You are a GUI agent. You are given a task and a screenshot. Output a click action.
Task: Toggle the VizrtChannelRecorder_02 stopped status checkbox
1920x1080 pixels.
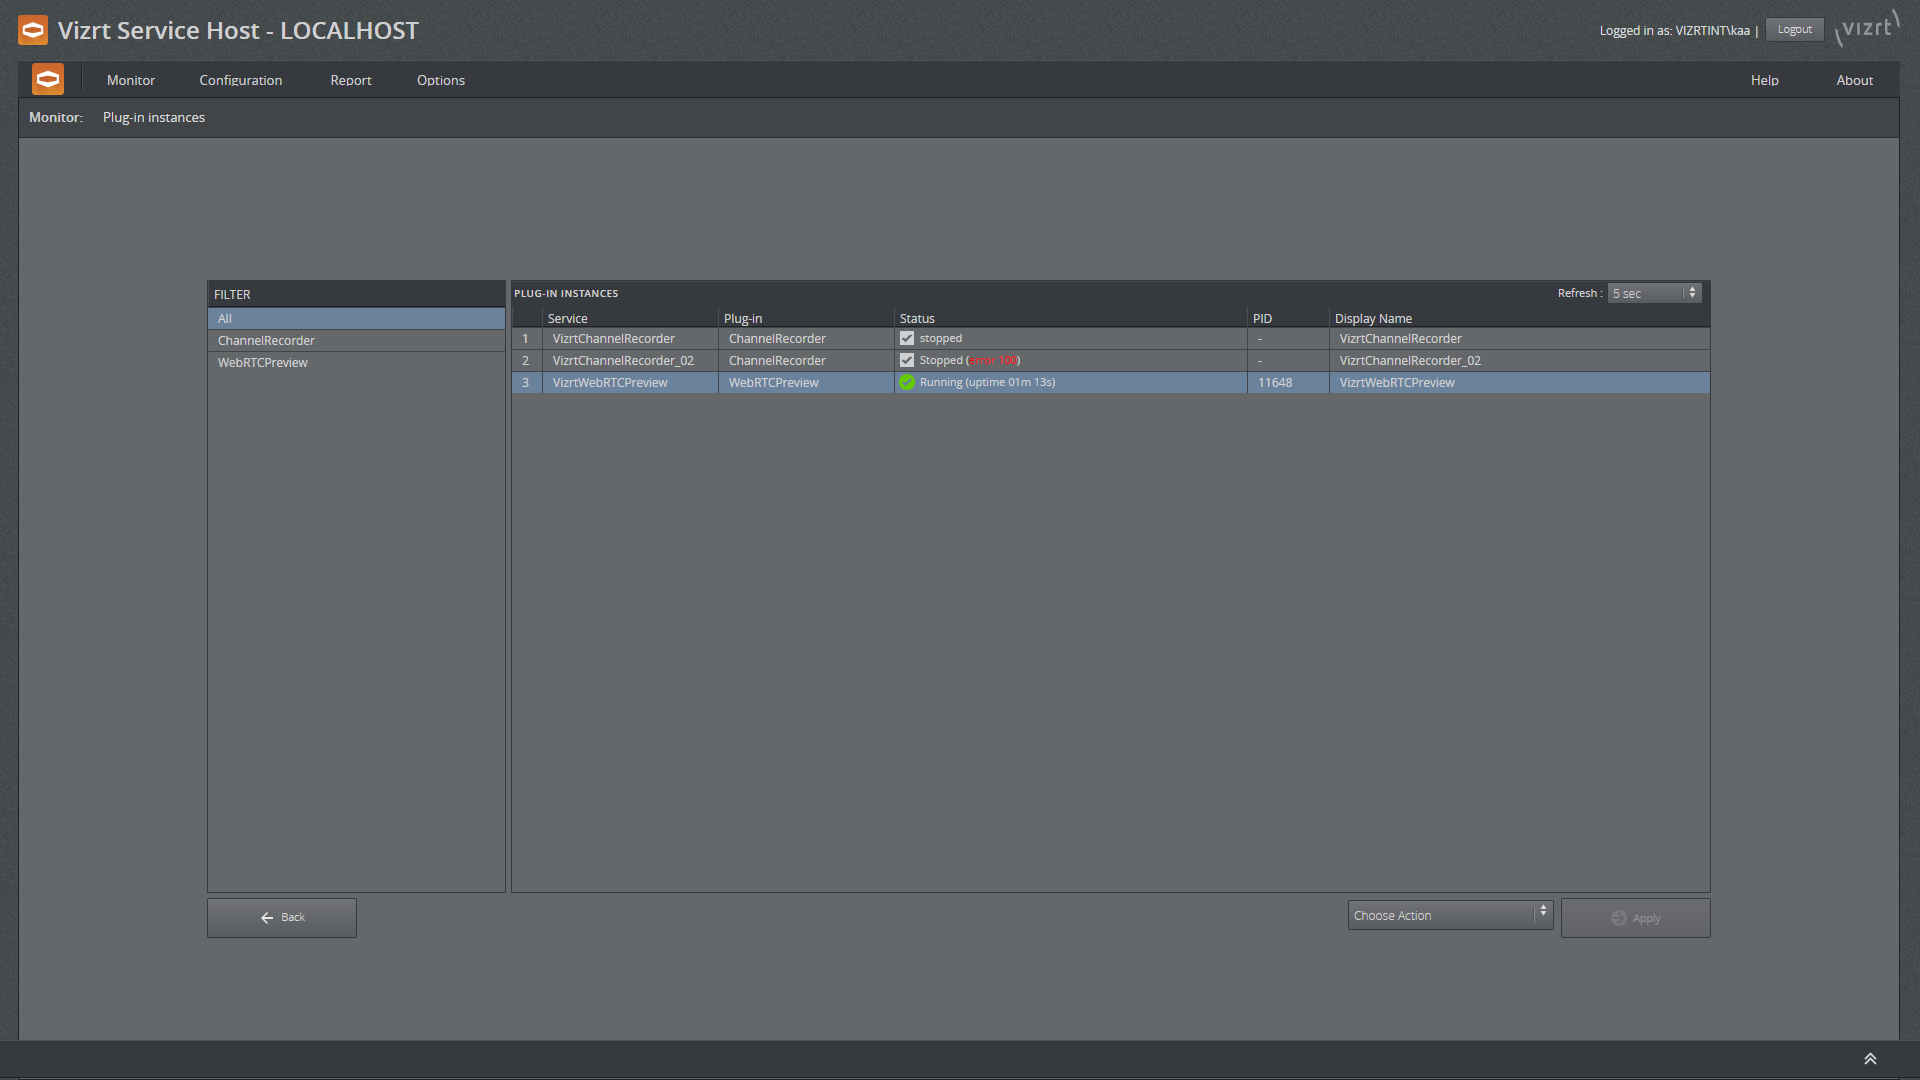click(907, 360)
